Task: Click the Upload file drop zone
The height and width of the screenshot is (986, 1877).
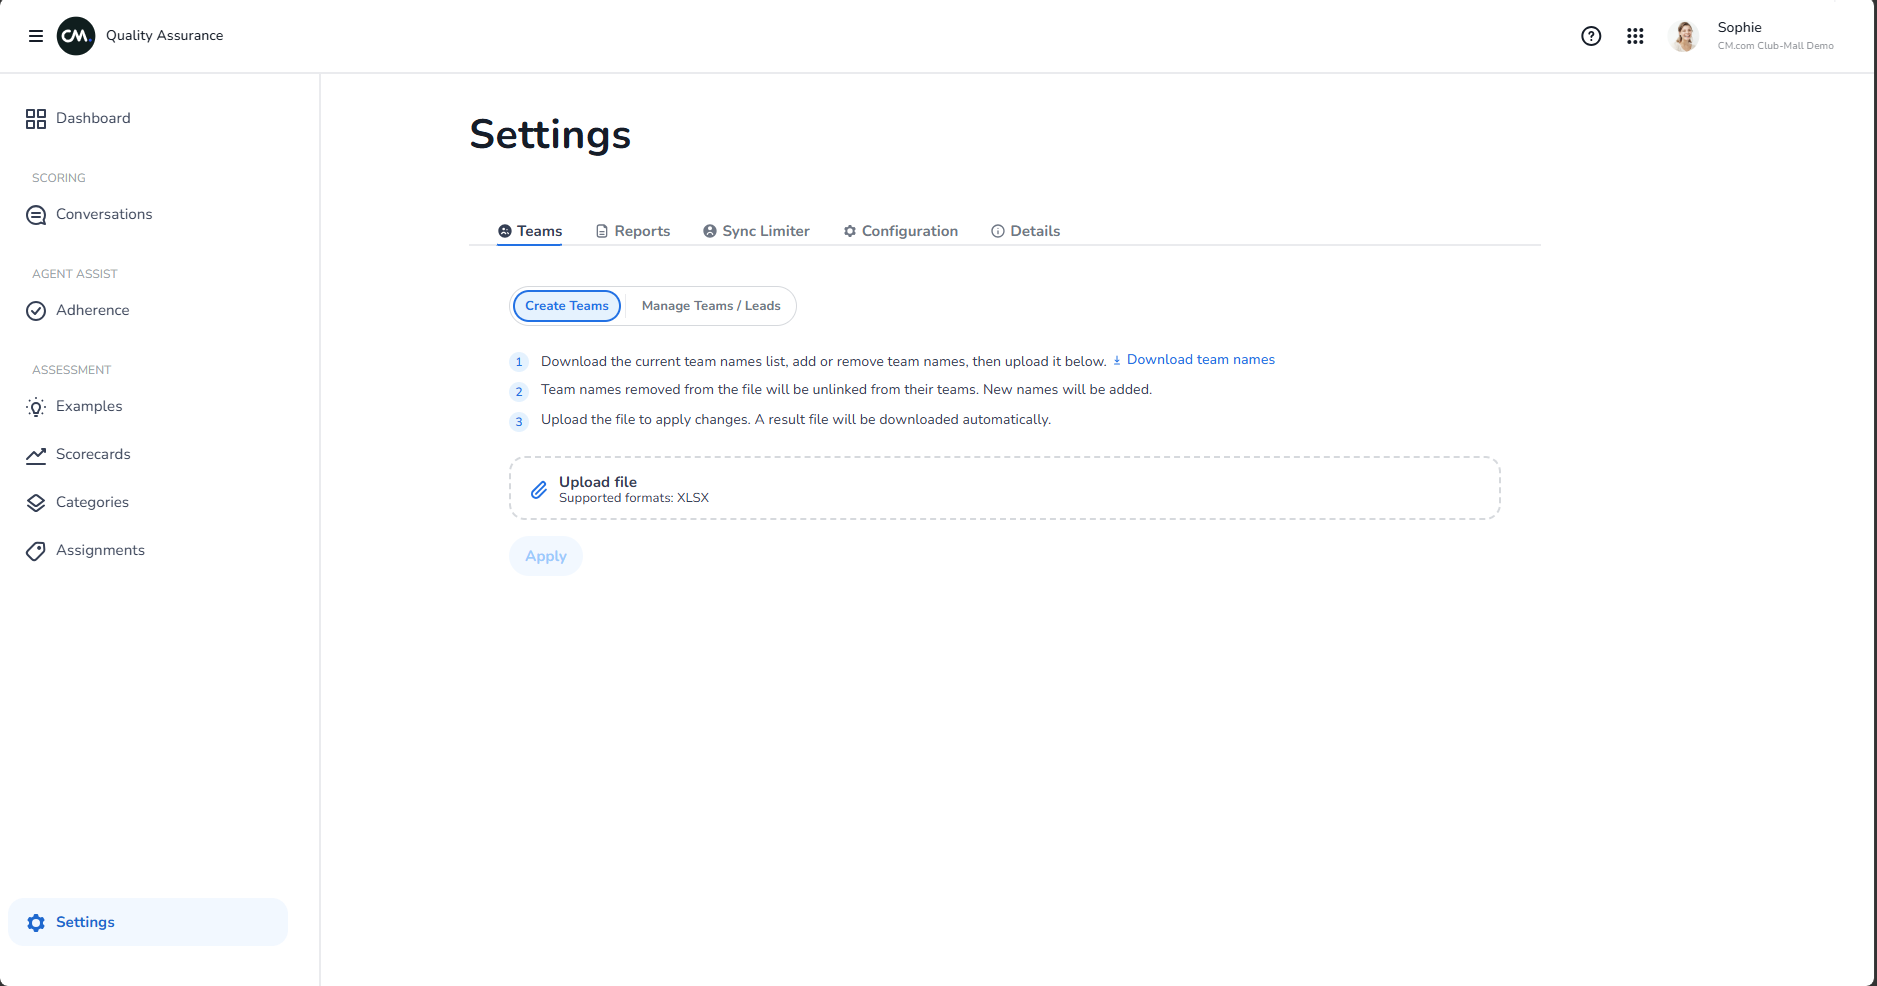Action: [x=1004, y=488]
